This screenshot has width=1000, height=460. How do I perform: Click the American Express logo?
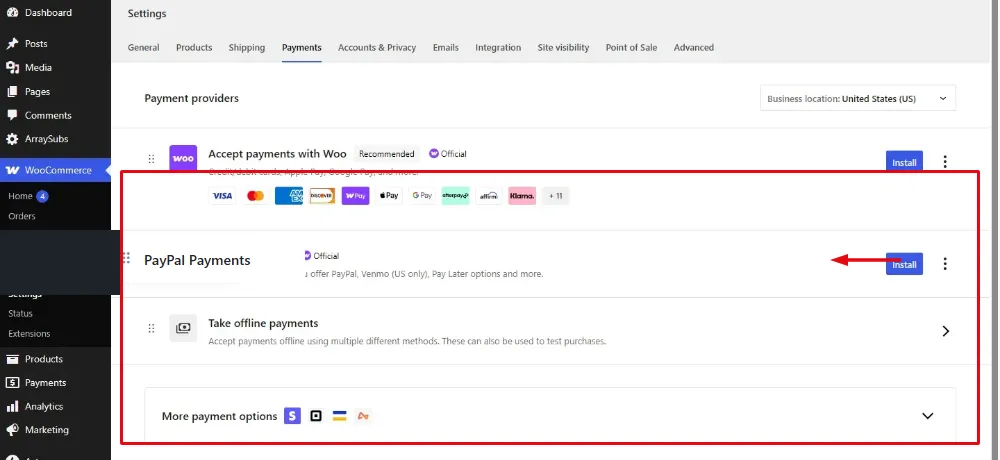coord(289,196)
